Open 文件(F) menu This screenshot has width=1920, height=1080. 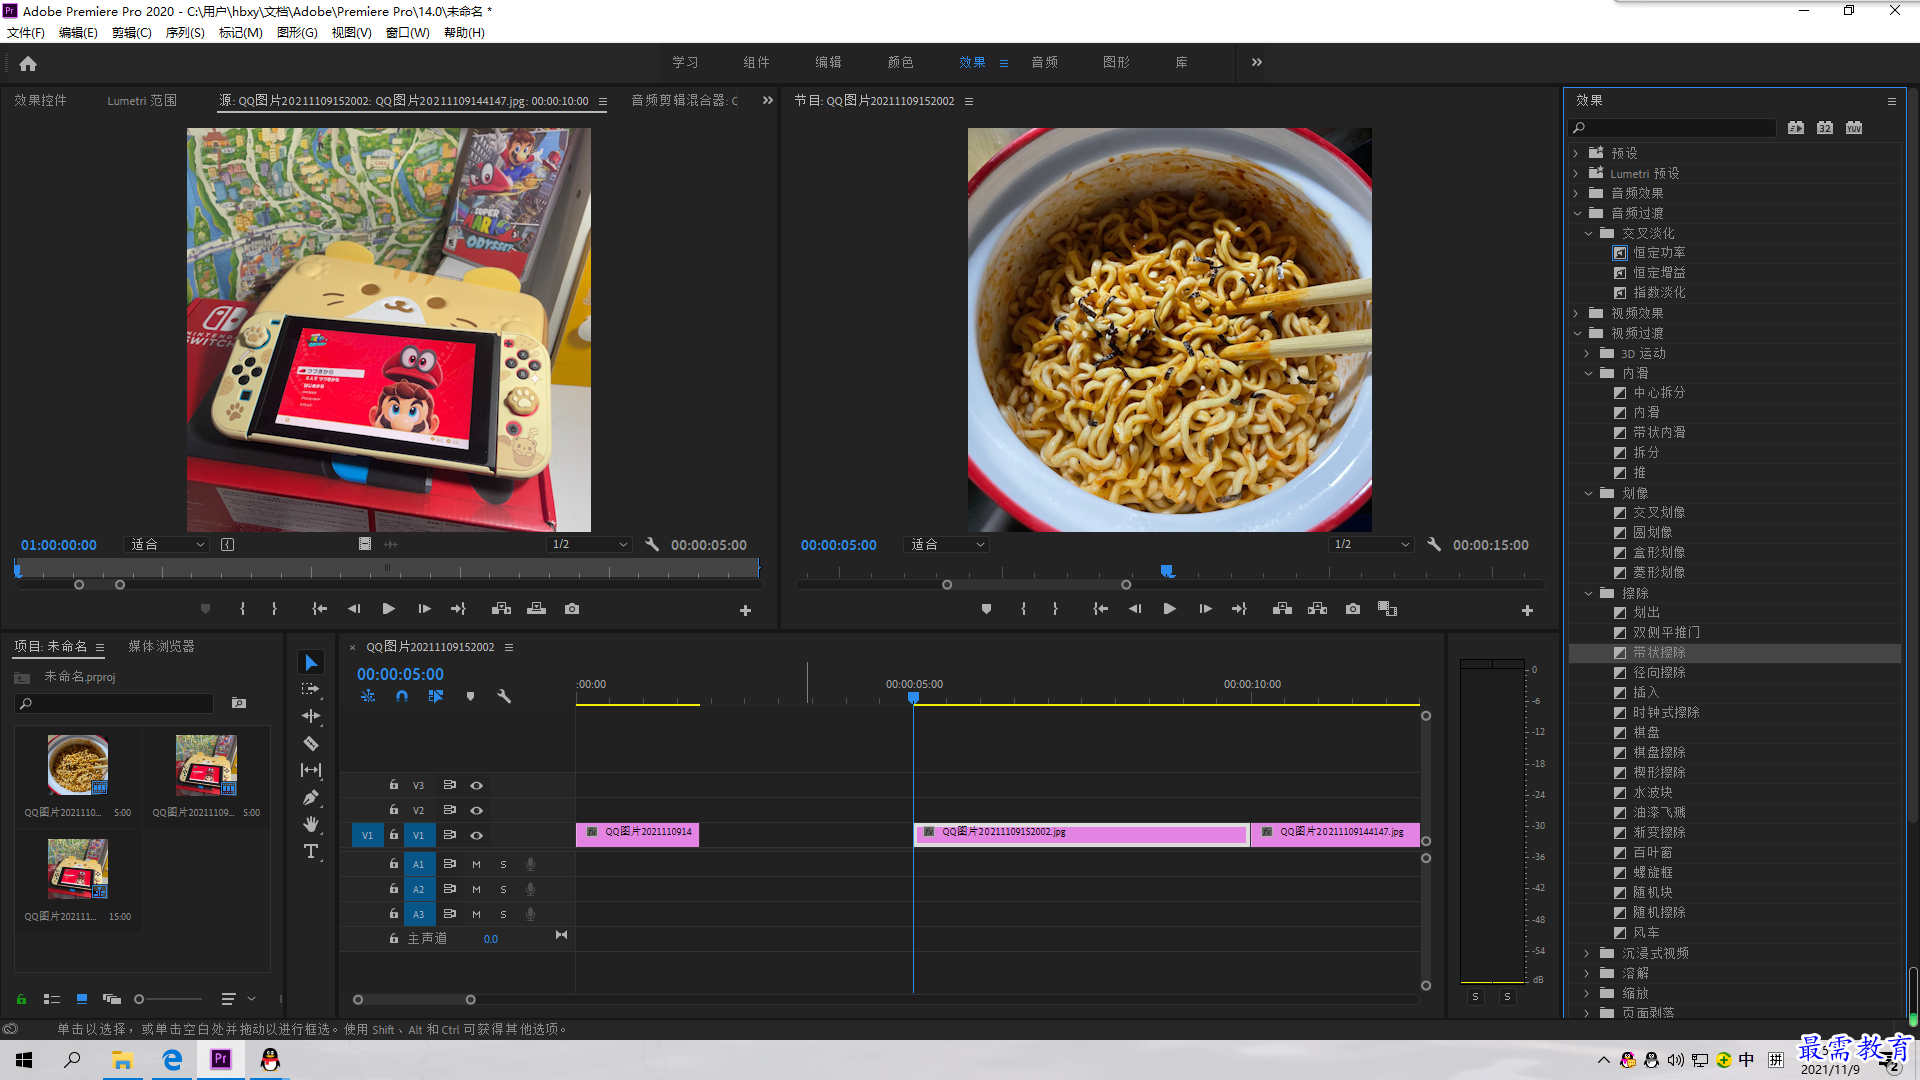(x=26, y=33)
